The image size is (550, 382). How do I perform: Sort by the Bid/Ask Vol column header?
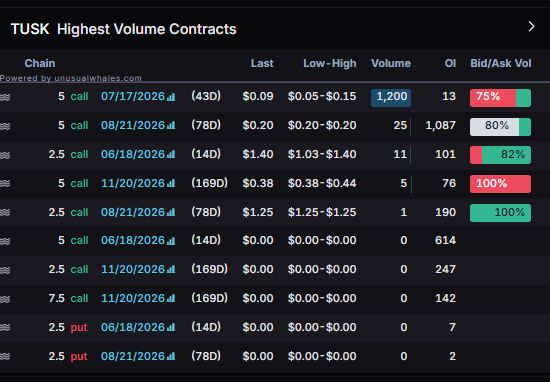501,63
